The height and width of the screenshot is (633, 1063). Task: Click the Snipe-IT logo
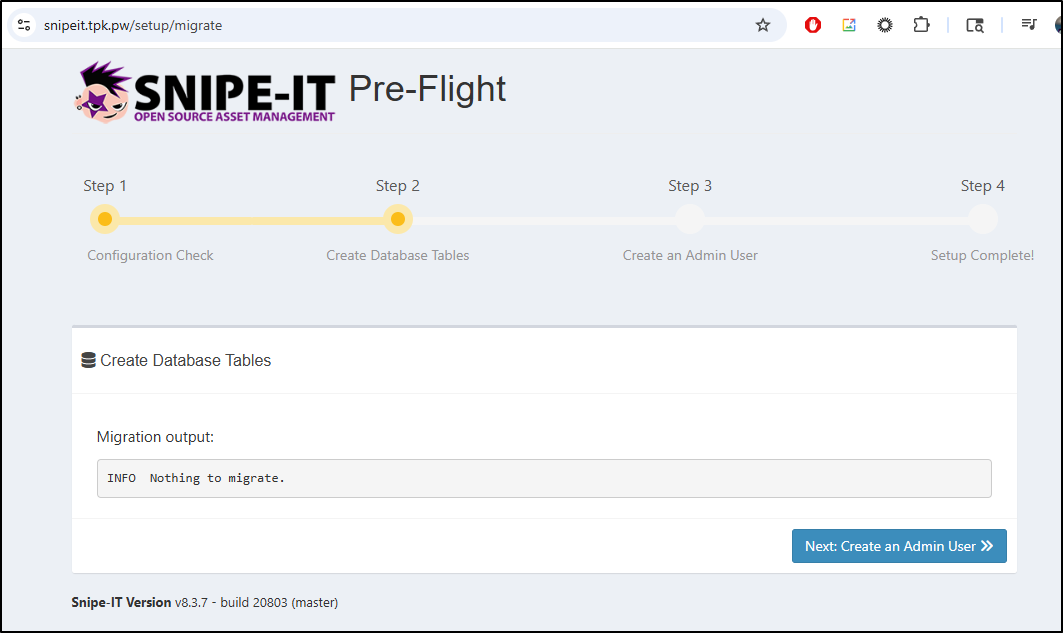click(205, 93)
